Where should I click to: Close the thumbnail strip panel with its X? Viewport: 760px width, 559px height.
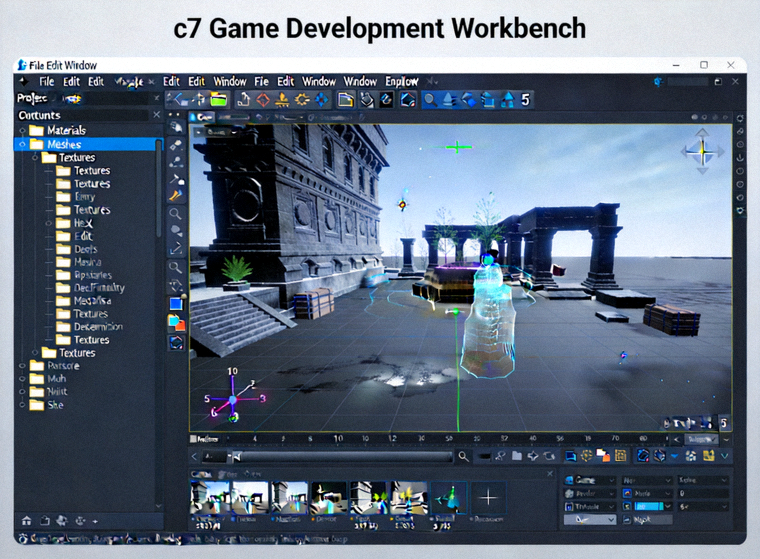click(550, 474)
